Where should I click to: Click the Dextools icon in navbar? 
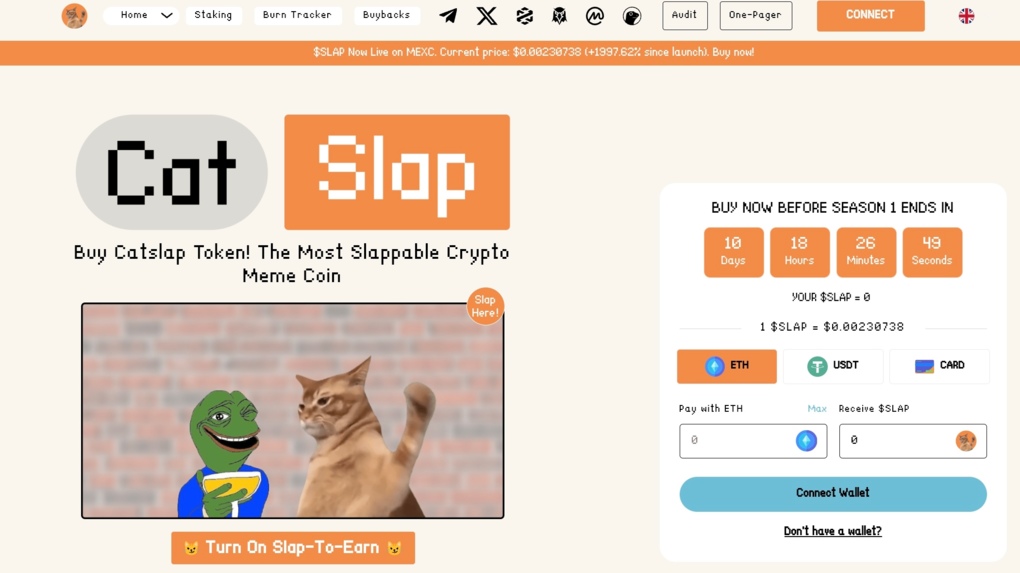point(524,16)
